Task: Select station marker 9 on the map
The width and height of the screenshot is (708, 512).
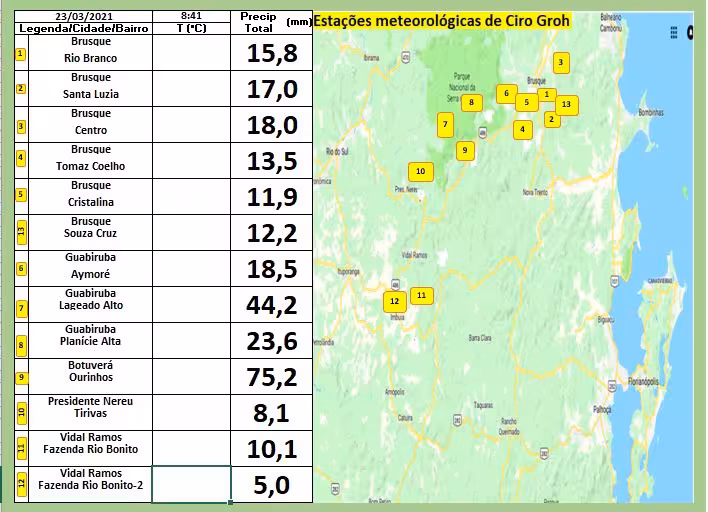Action: 464,151
